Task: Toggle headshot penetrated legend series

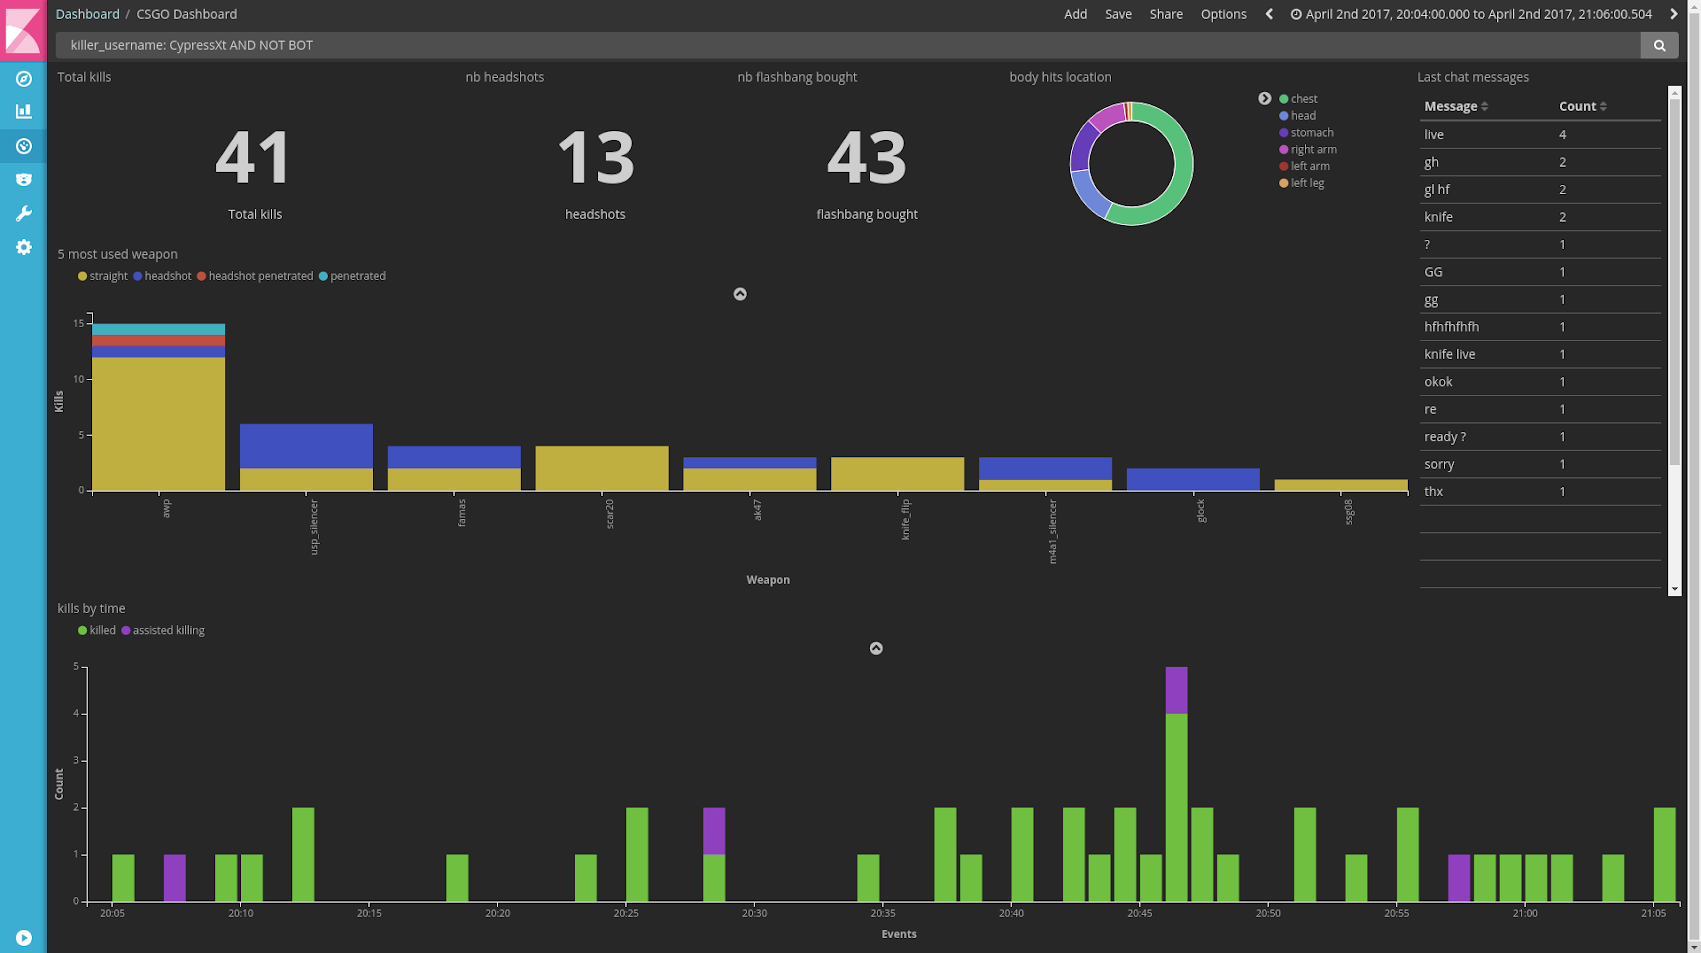Action: coord(254,276)
